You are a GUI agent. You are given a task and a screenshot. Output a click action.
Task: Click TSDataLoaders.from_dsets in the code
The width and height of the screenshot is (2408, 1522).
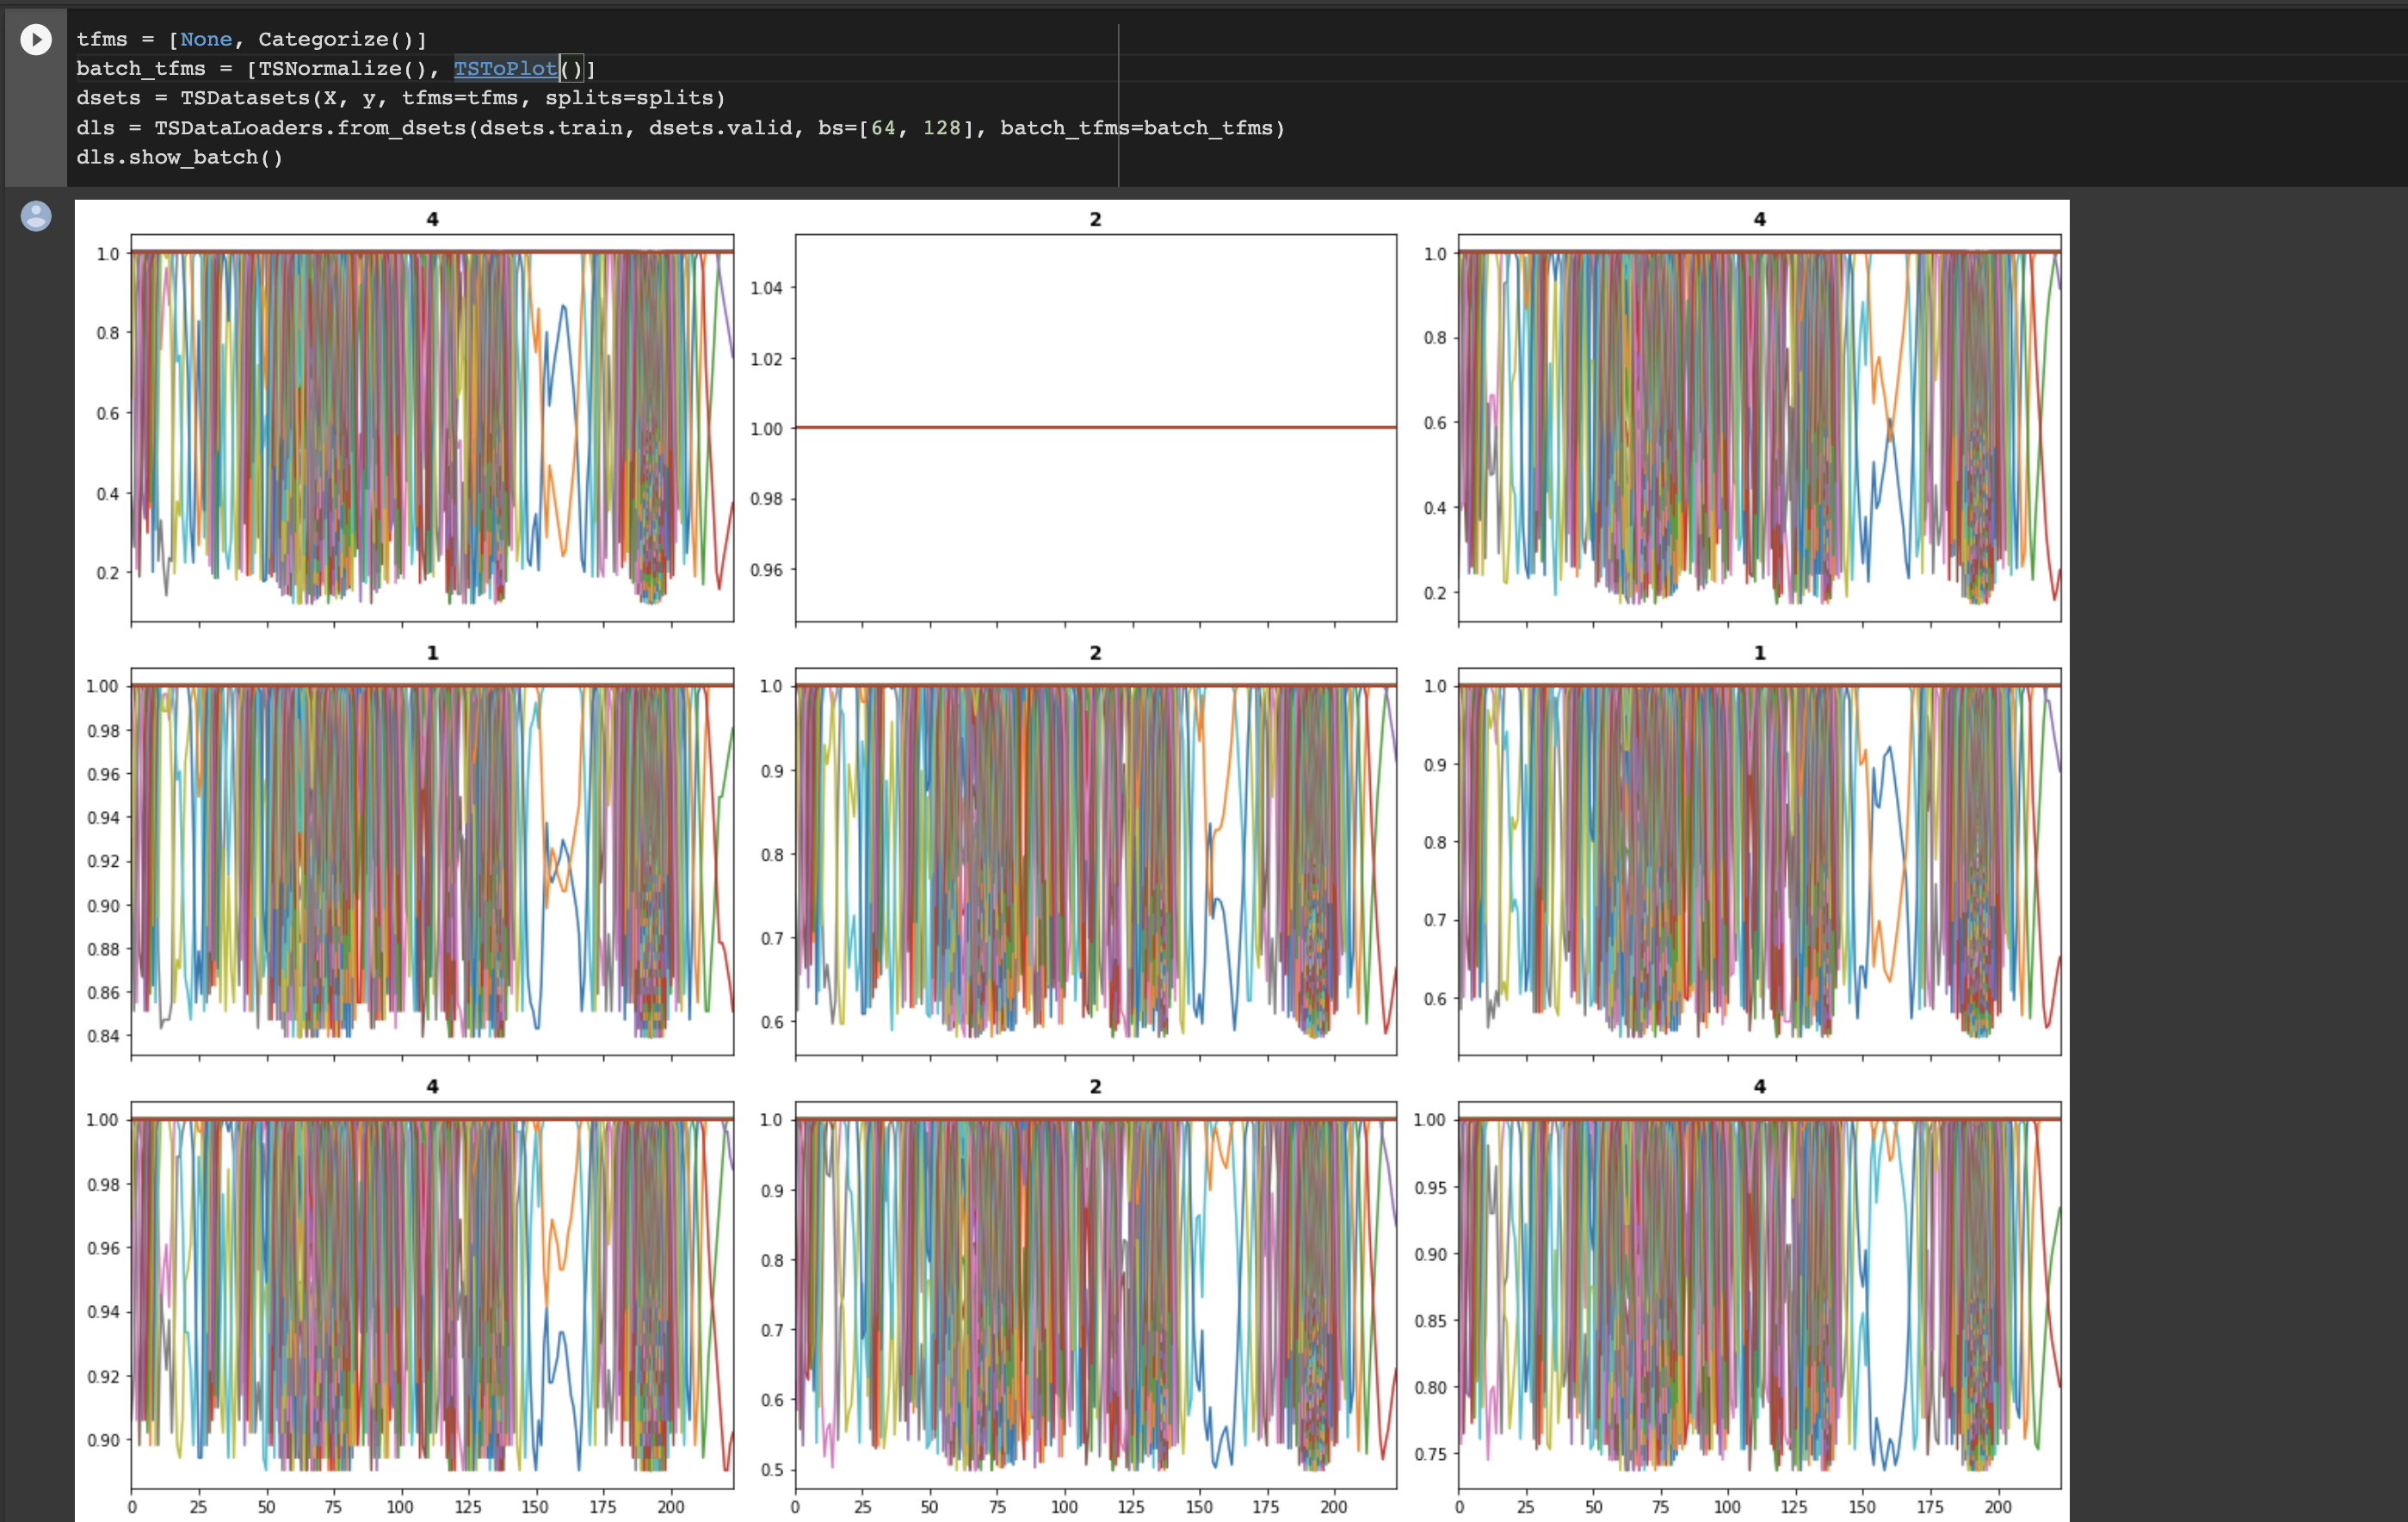click(310, 128)
